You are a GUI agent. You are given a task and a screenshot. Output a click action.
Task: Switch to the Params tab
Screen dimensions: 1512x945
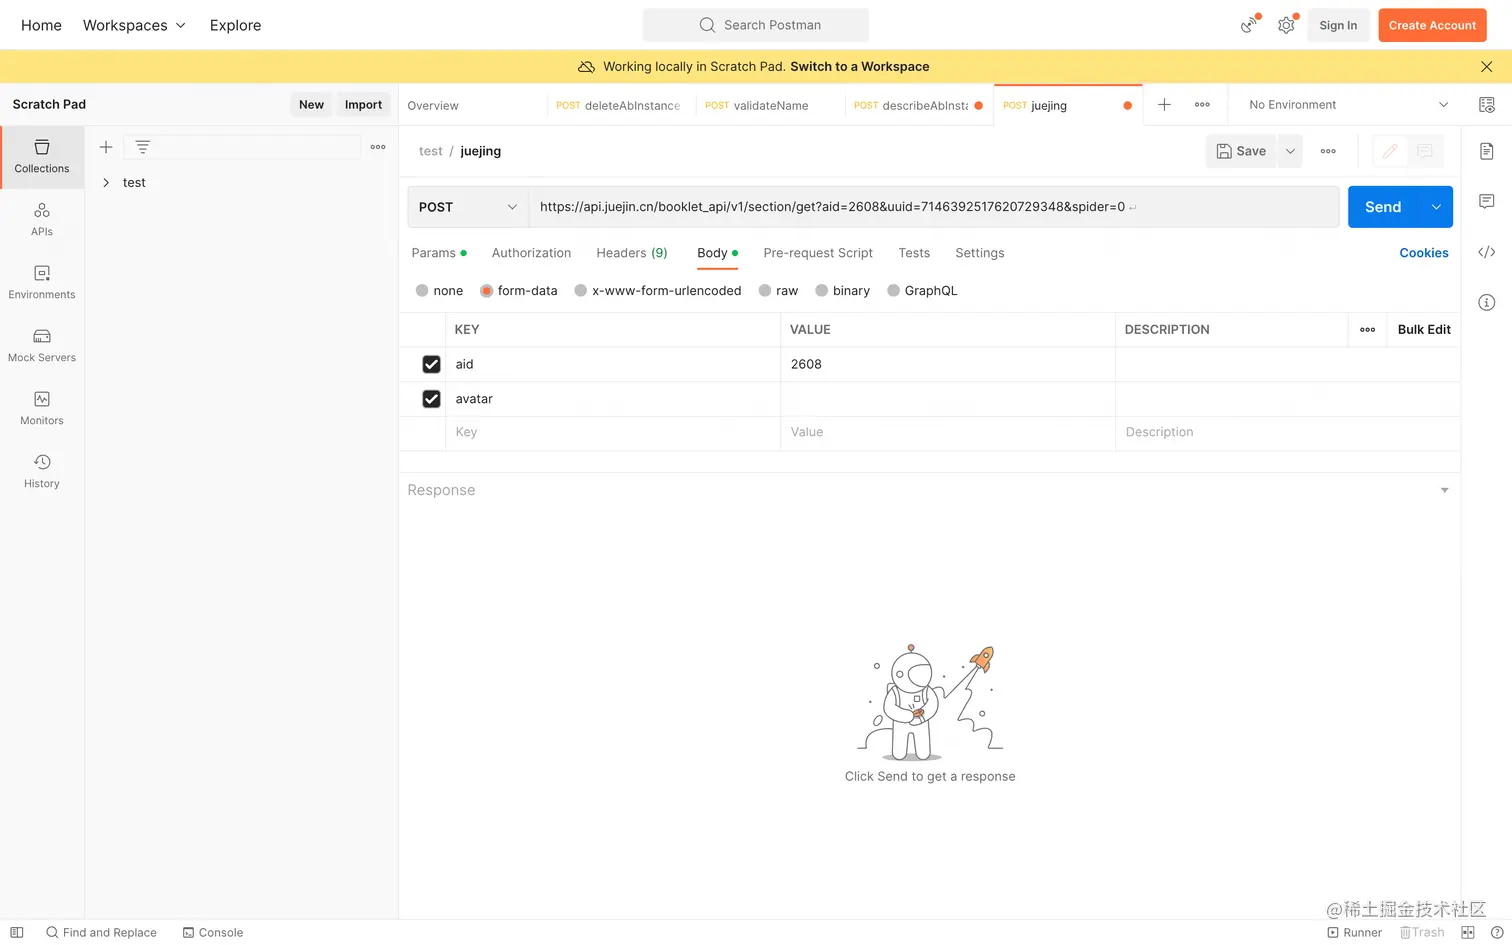(439, 254)
